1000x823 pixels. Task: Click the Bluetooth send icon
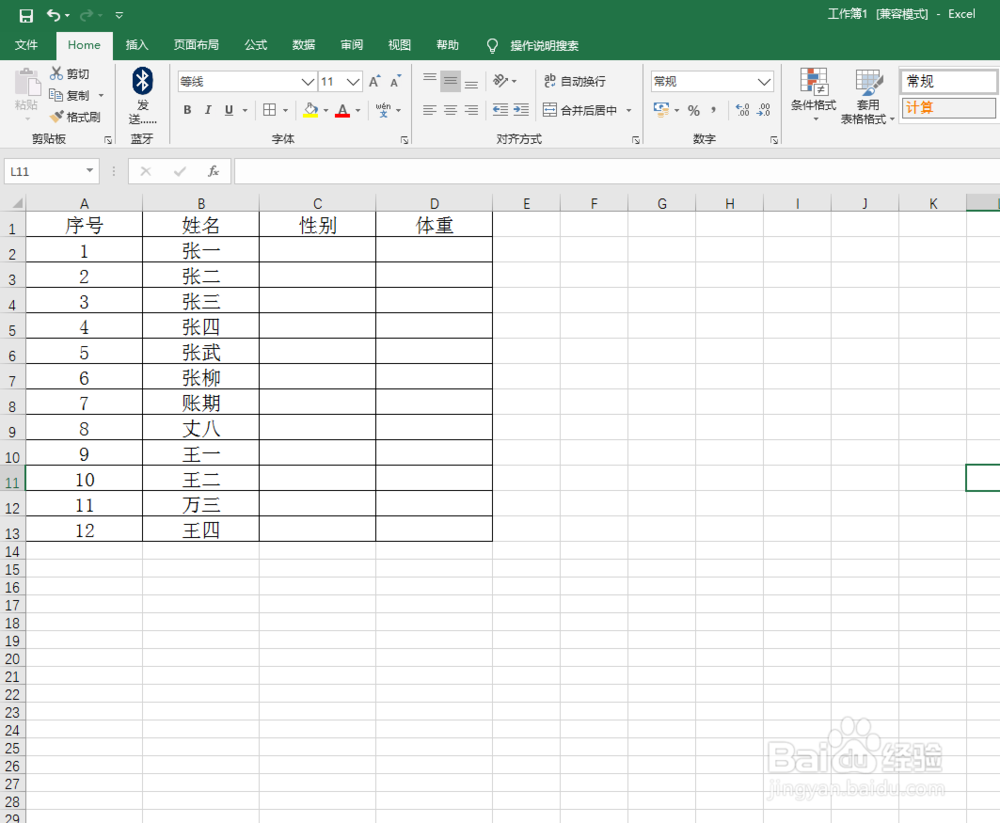pos(142,81)
